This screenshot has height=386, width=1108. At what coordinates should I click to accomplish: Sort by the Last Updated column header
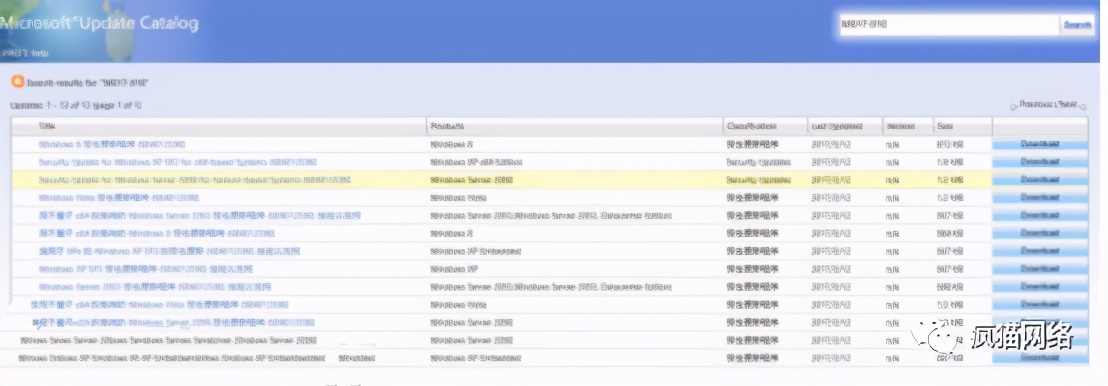[837, 127]
